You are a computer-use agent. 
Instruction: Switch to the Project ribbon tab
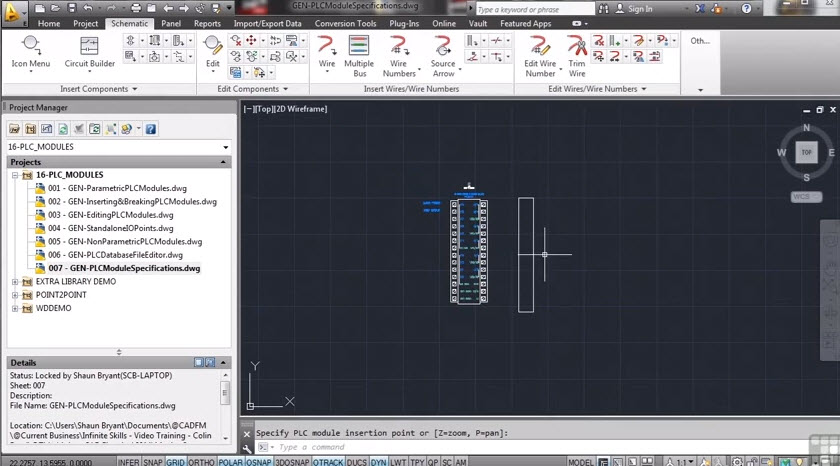[86, 24]
